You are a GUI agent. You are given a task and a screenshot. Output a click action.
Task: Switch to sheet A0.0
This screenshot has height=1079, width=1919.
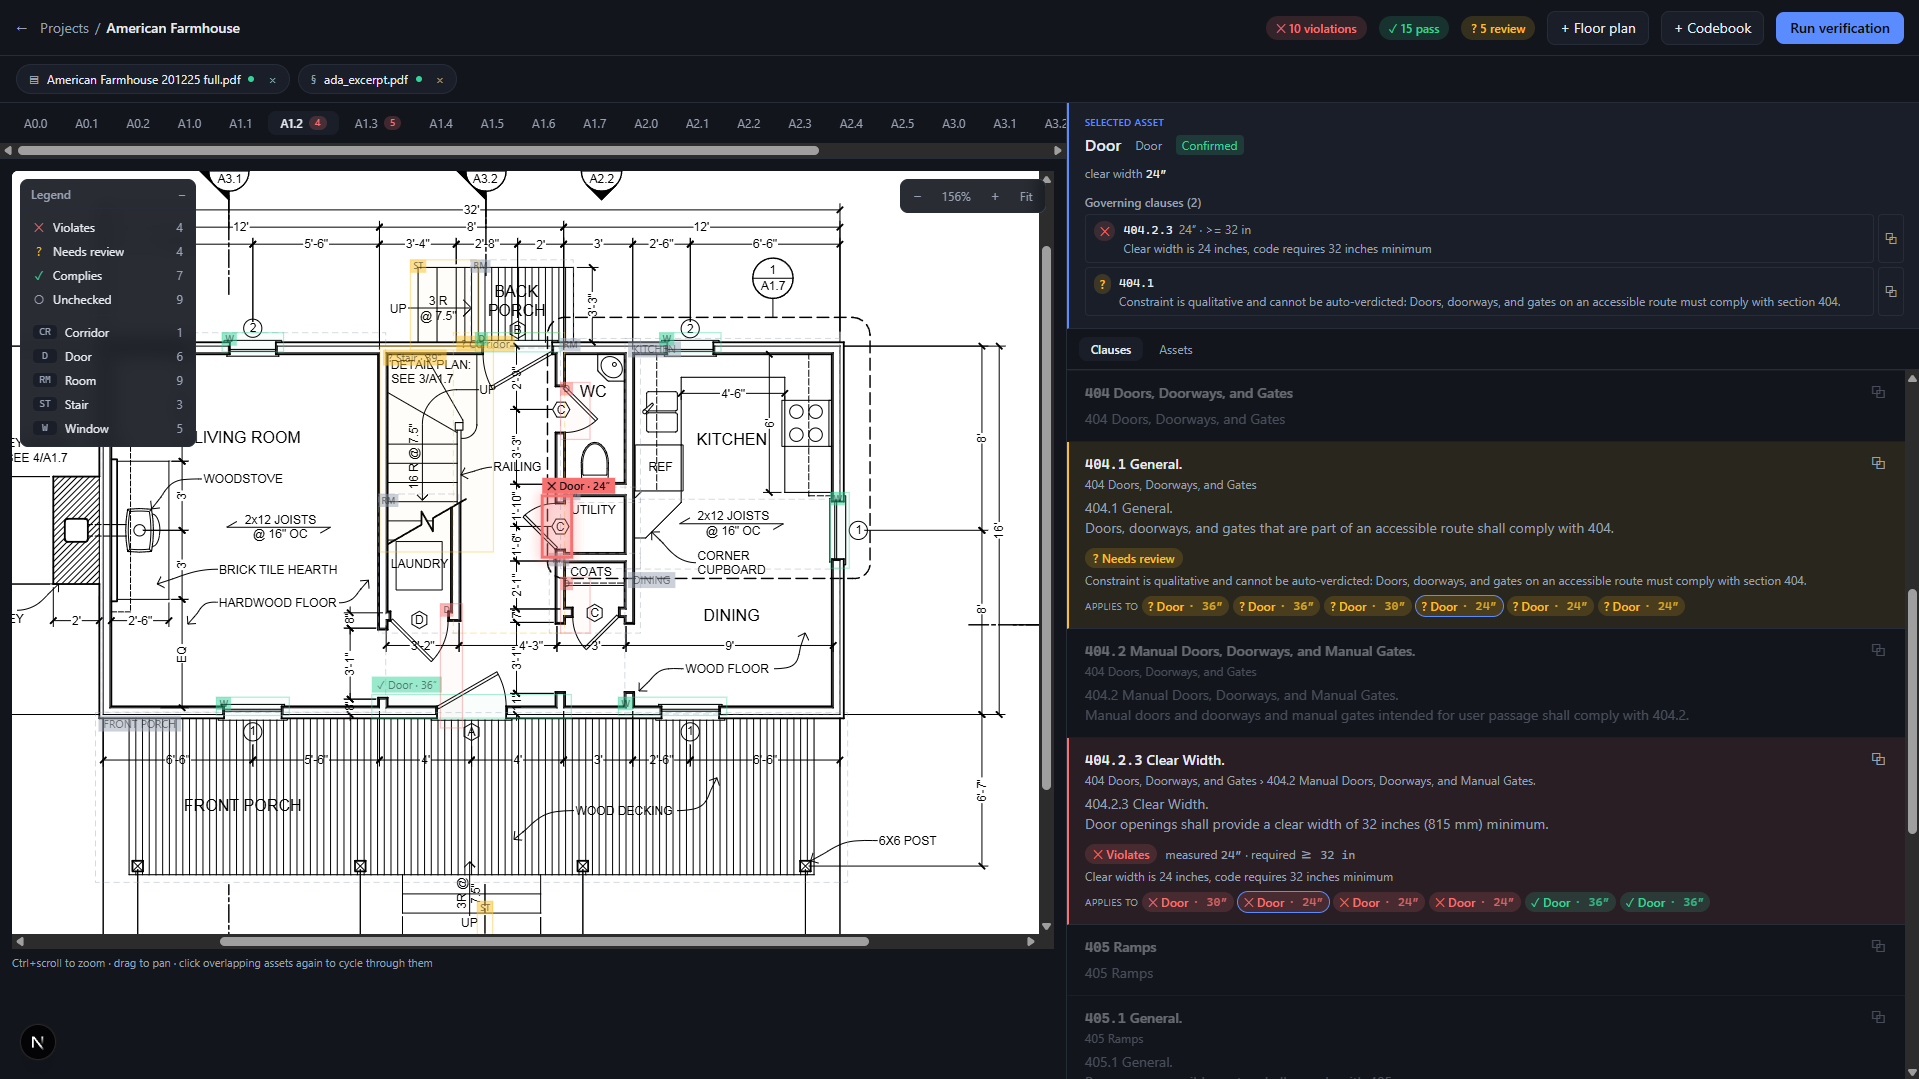[35, 124]
